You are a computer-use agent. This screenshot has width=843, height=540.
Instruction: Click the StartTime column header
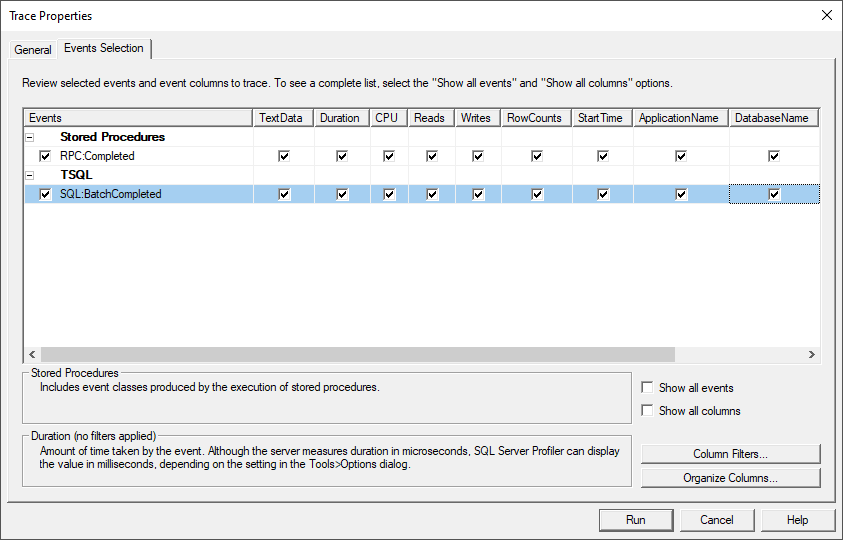[603, 118]
